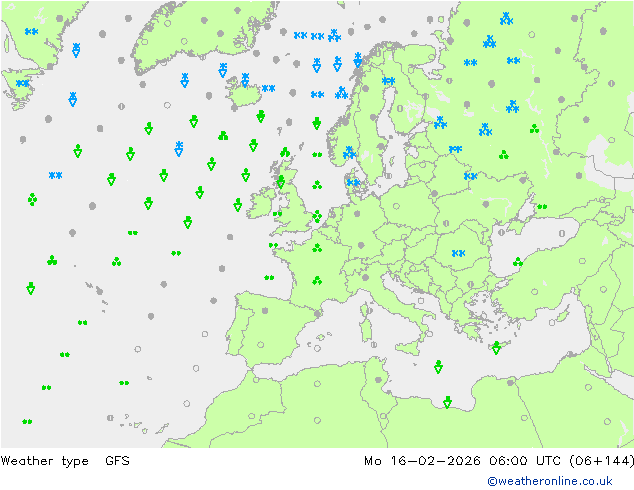Click the half-filled circle in eastern Black Sea

pyautogui.click(x=562, y=233)
